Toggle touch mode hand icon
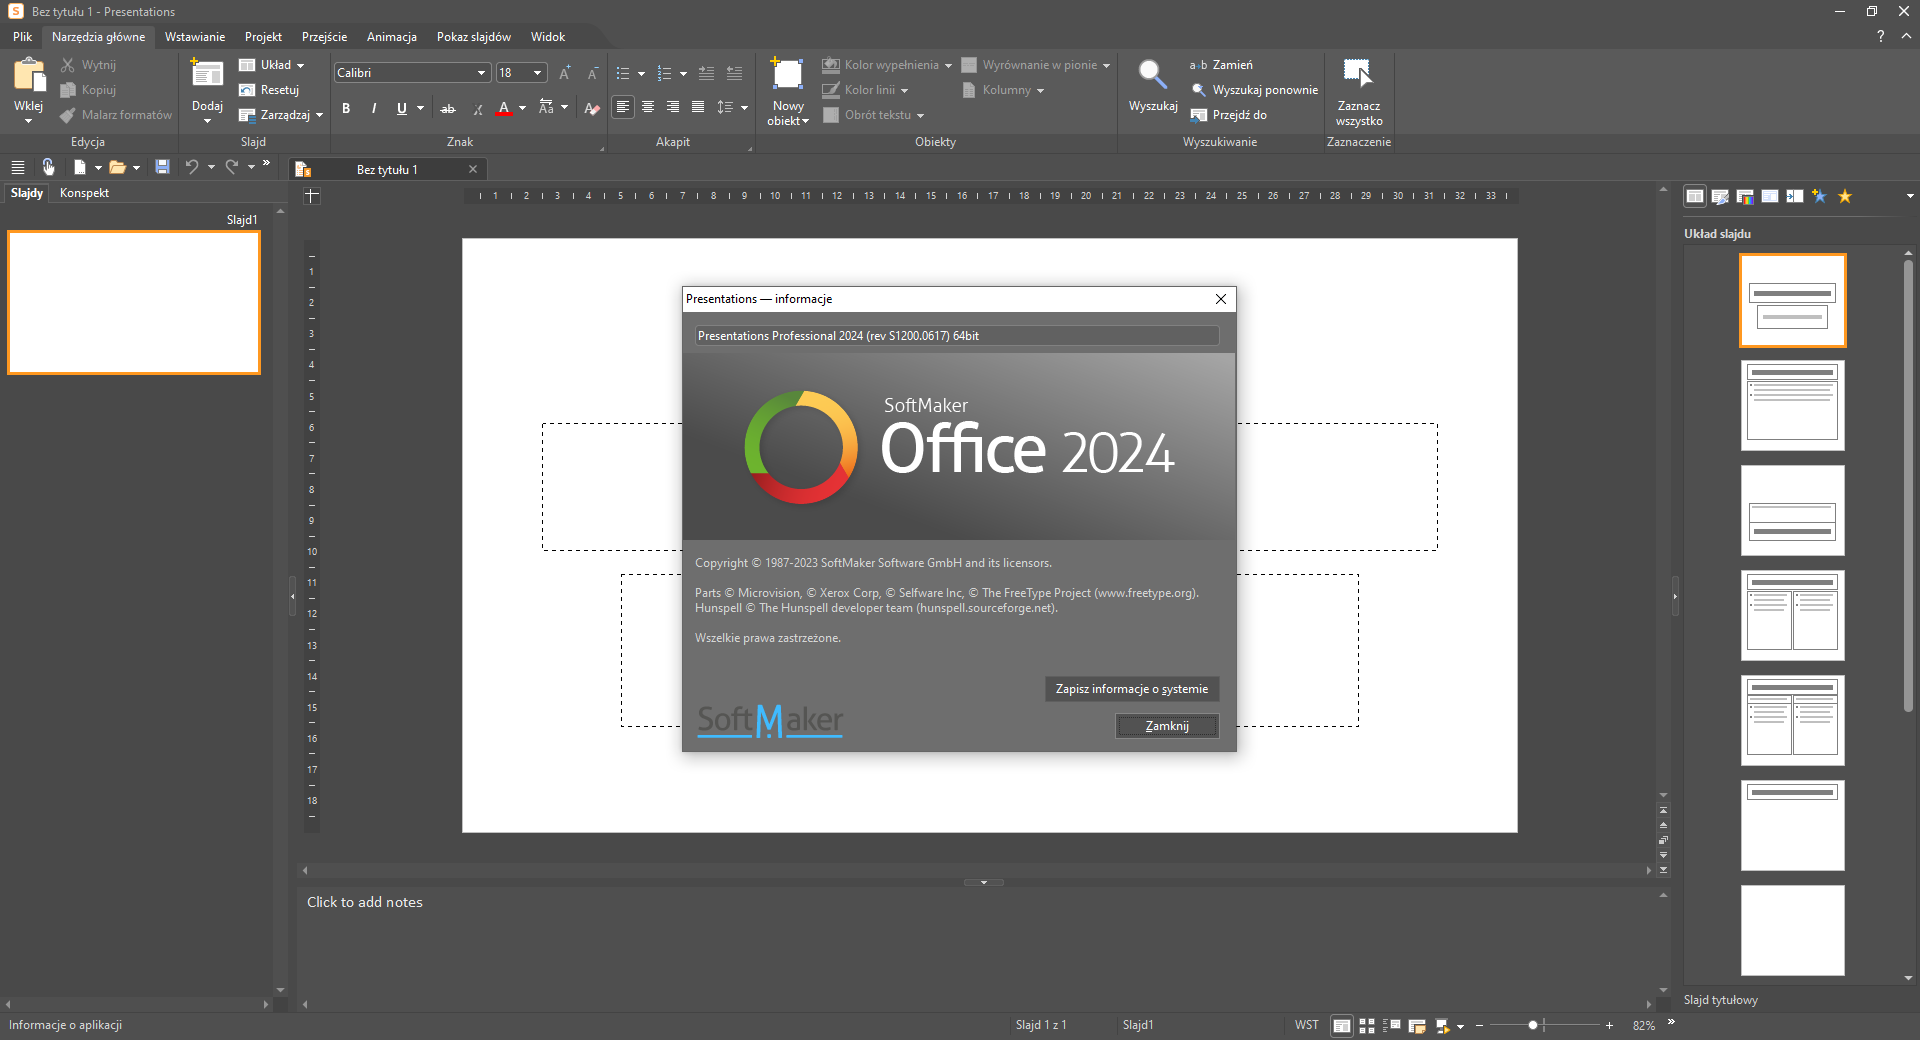Image resolution: width=1920 pixels, height=1040 pixels. click(48, 167)
